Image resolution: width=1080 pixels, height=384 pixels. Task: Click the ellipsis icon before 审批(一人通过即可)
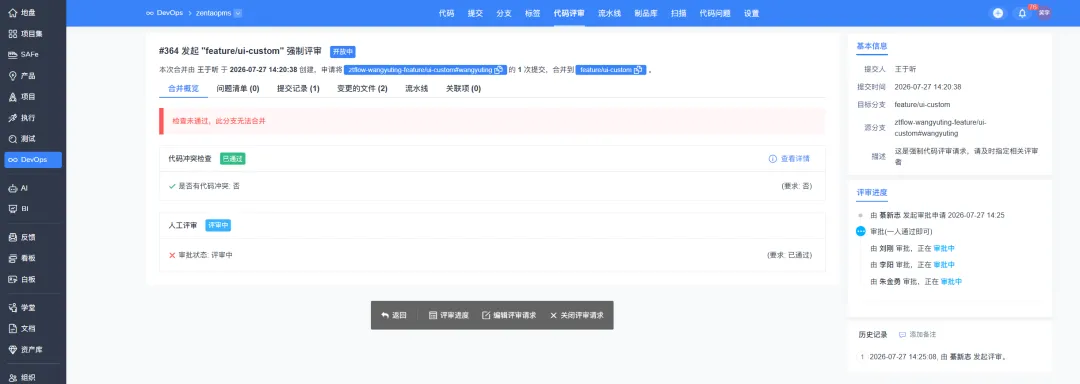pos(860,231)
